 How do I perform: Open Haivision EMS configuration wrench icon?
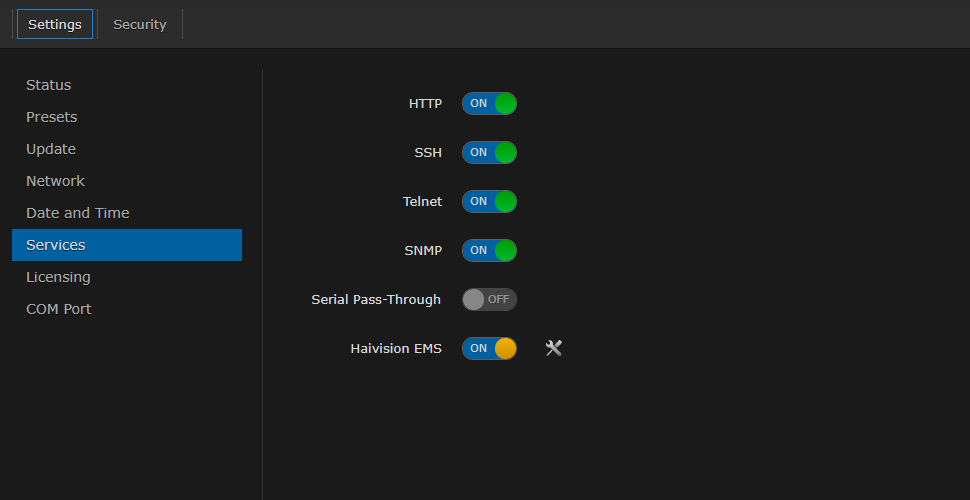[554, 348]
